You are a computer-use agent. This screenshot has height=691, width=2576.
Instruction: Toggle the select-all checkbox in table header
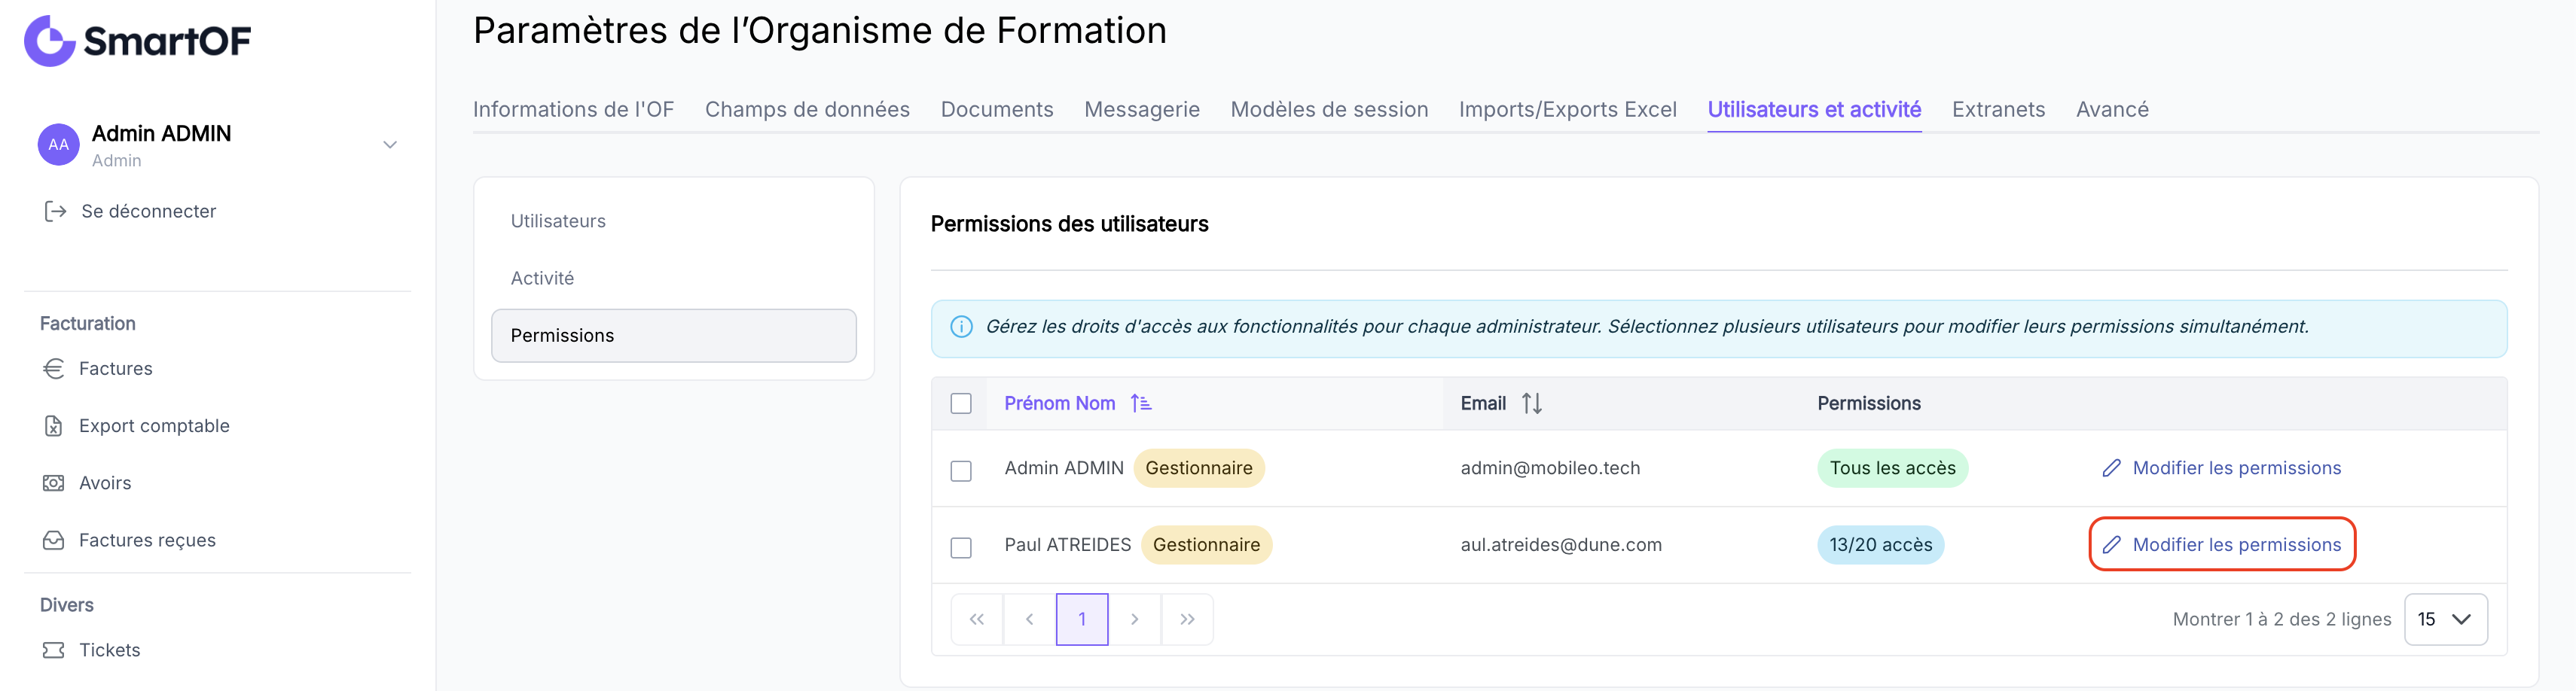click(961, 403)
